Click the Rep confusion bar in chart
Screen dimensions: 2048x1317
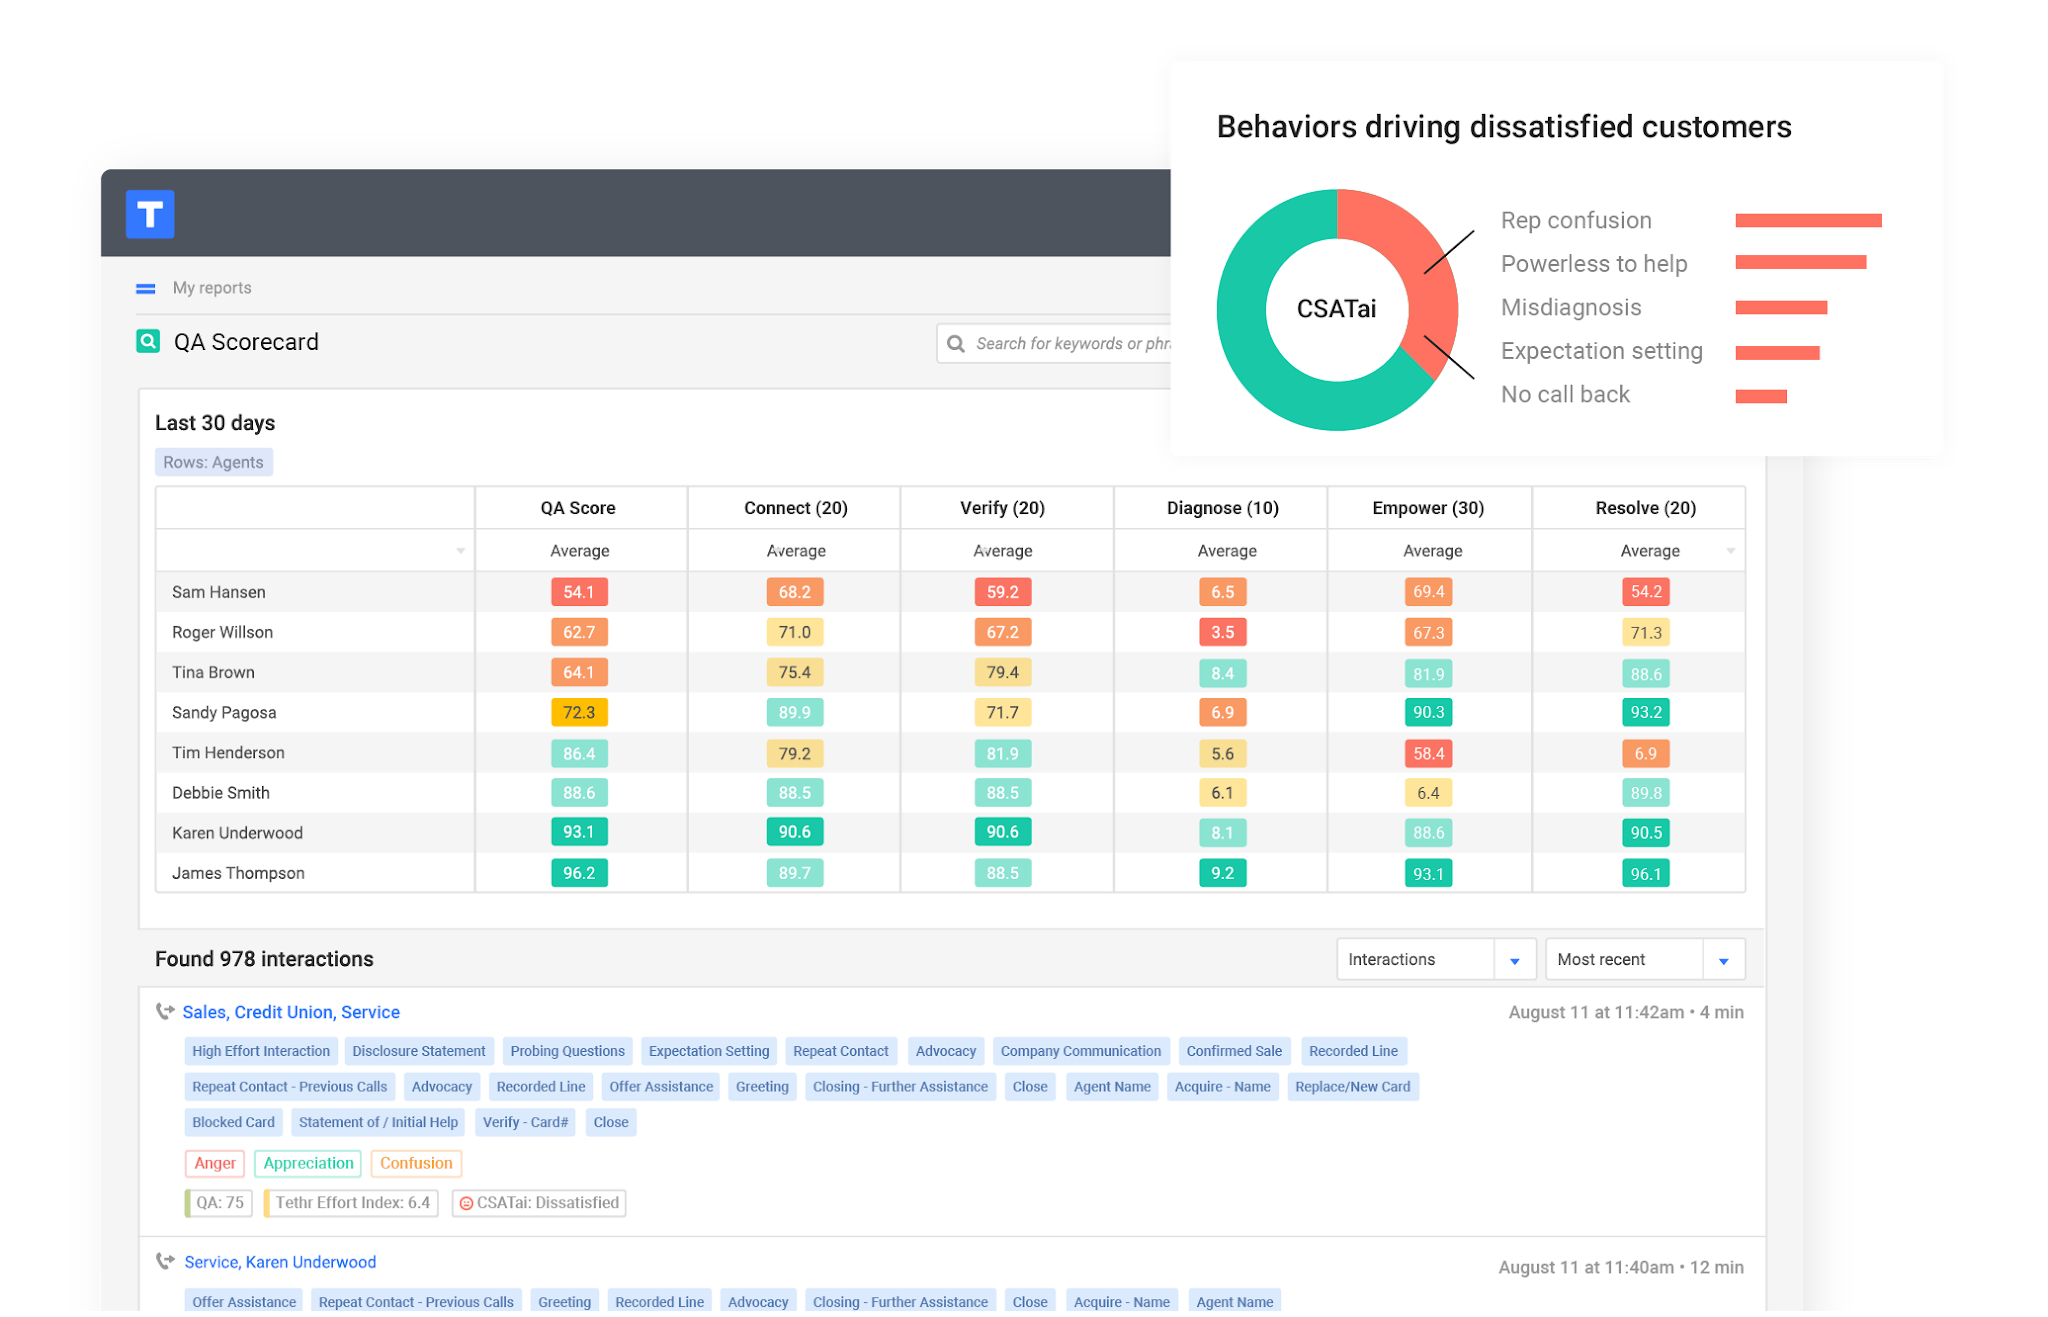[x=1808, y=221]
